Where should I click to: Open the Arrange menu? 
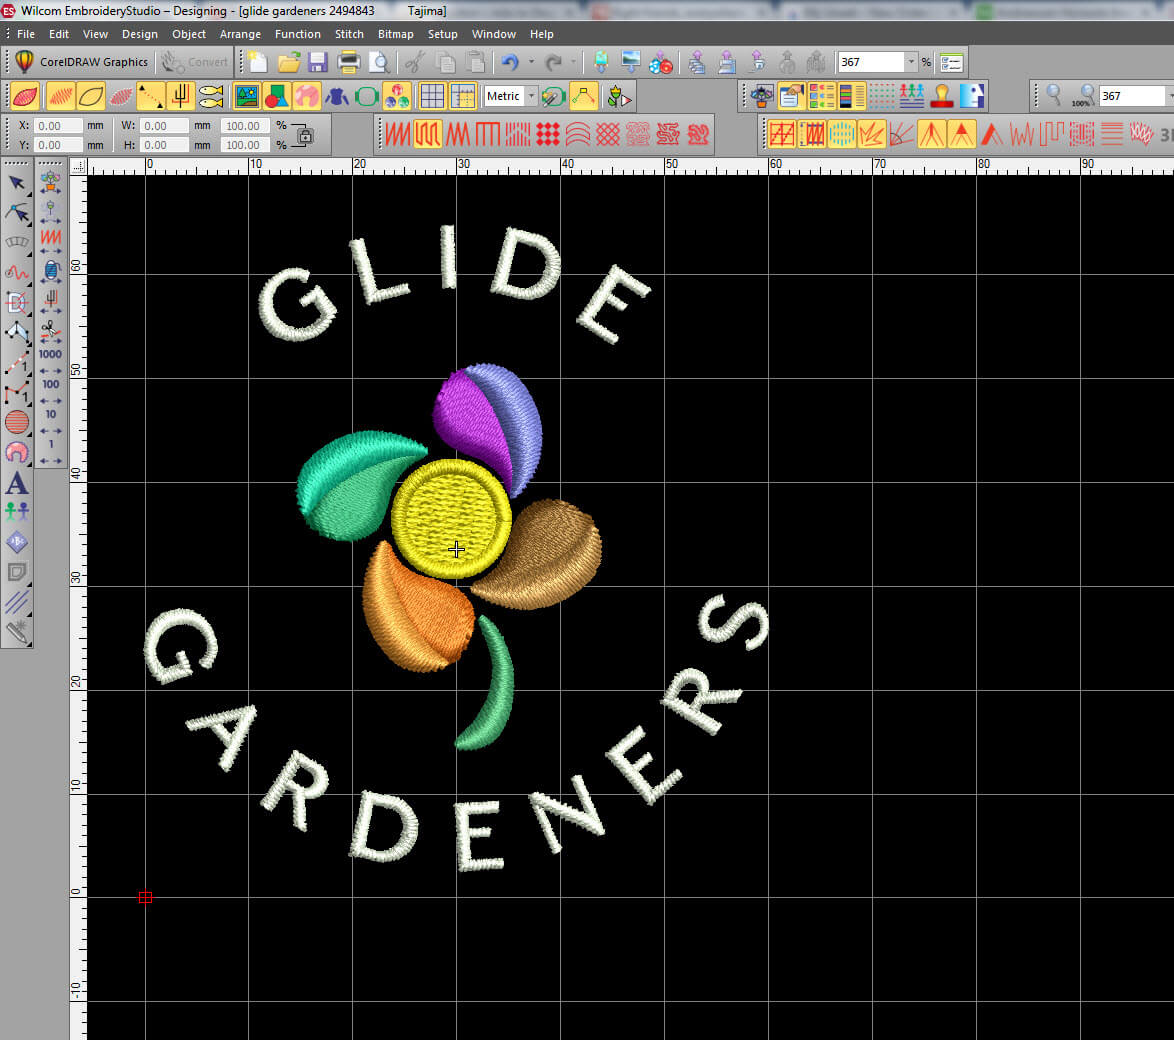pos(240,34)
